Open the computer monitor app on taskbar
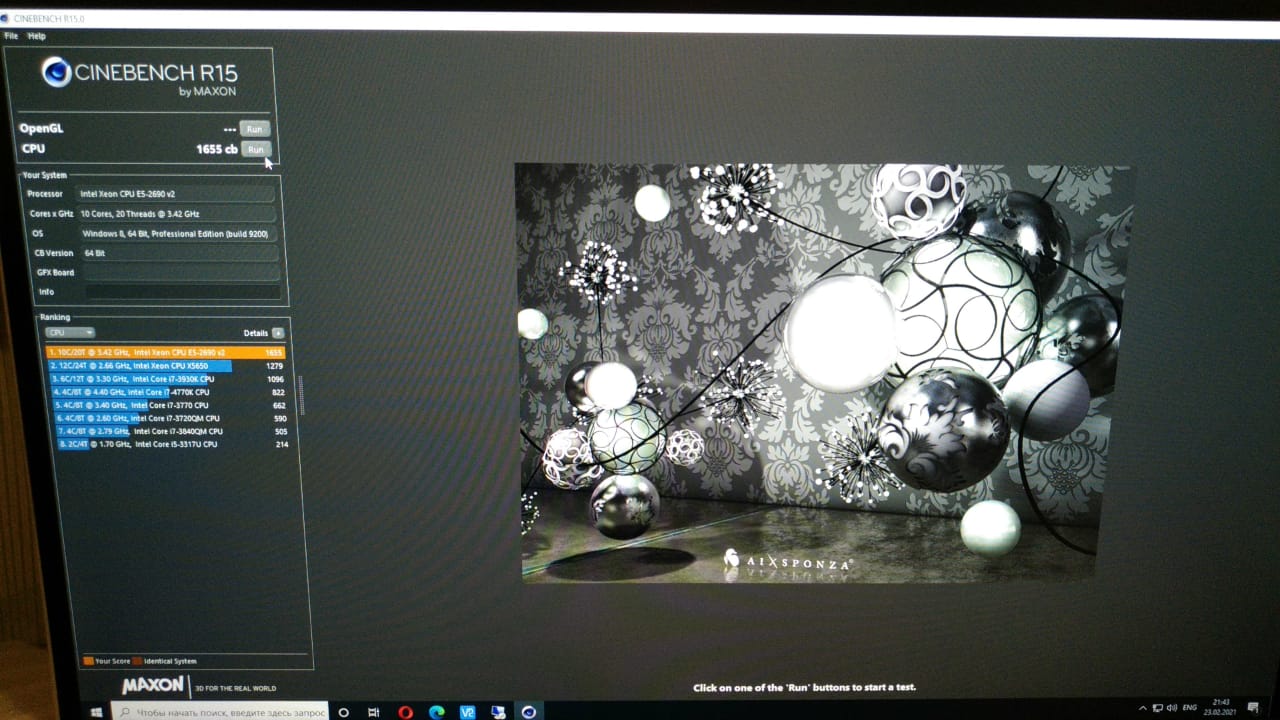Image resolution: width=1280 pixels, height=720 pixels. (x=498, y=712)
